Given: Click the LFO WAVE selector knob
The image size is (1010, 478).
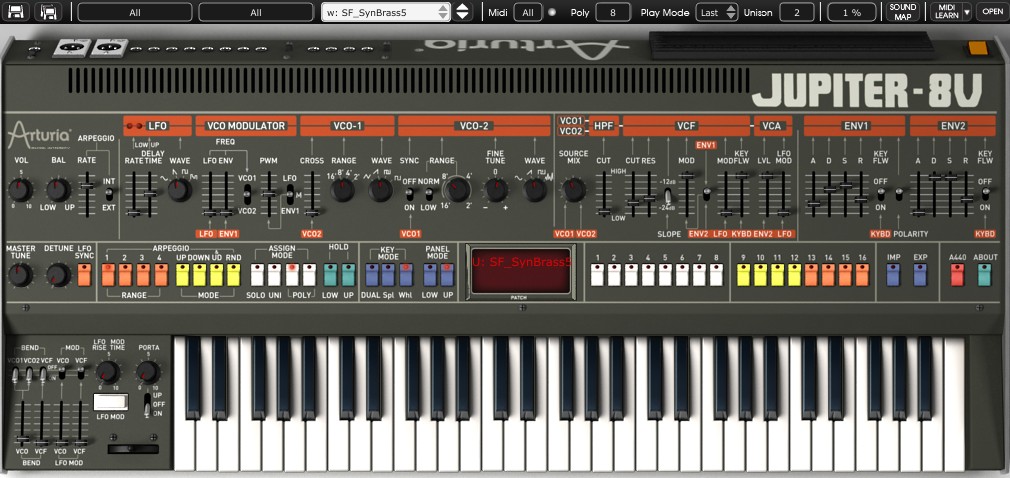Looking at the screenshot, I should point(180,189).
